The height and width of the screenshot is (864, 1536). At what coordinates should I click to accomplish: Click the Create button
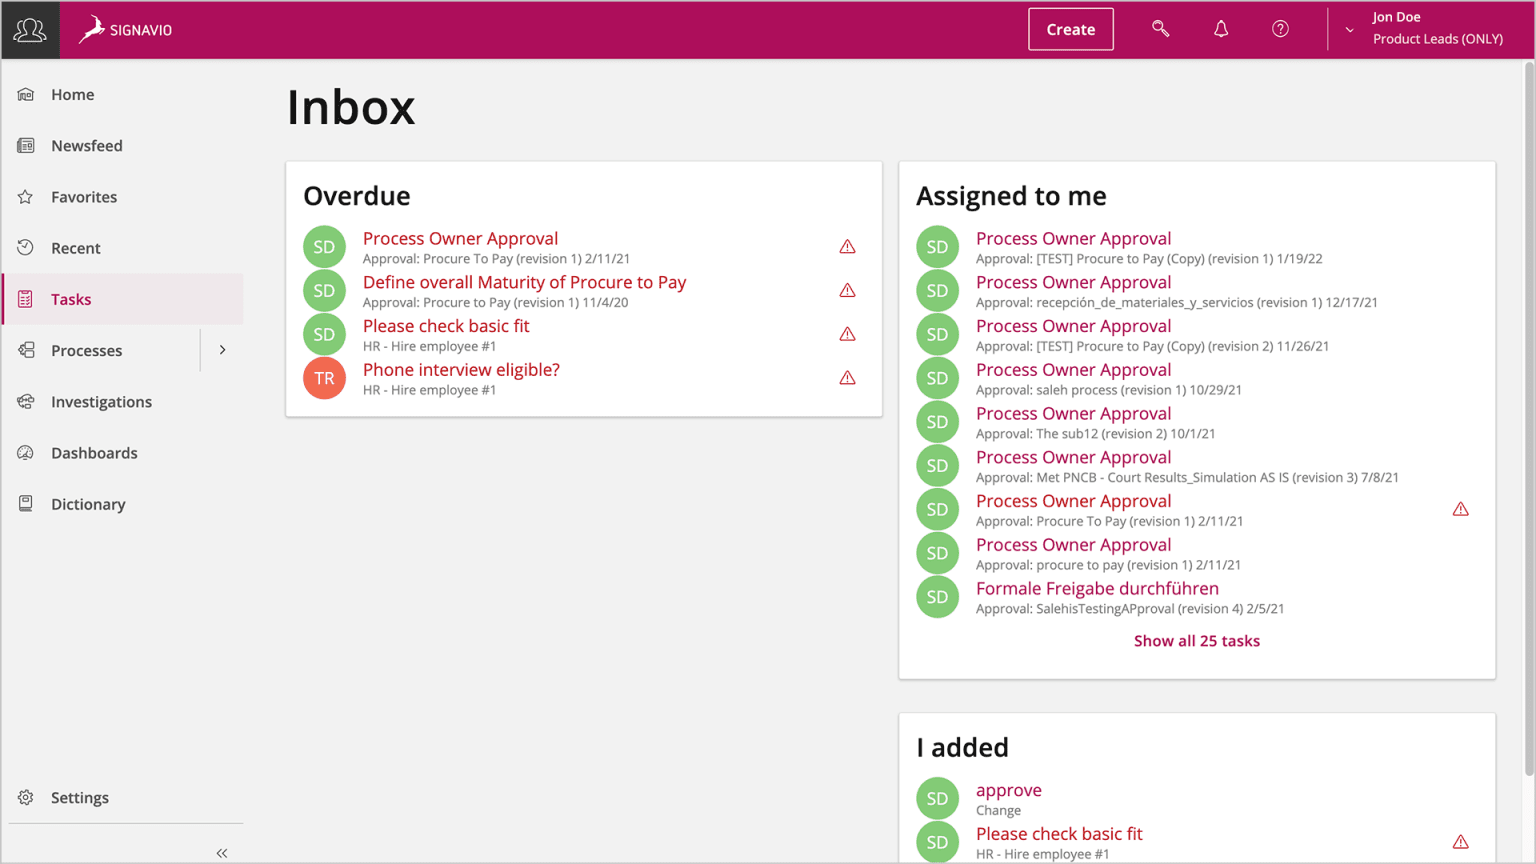(x=1070, y=29)
